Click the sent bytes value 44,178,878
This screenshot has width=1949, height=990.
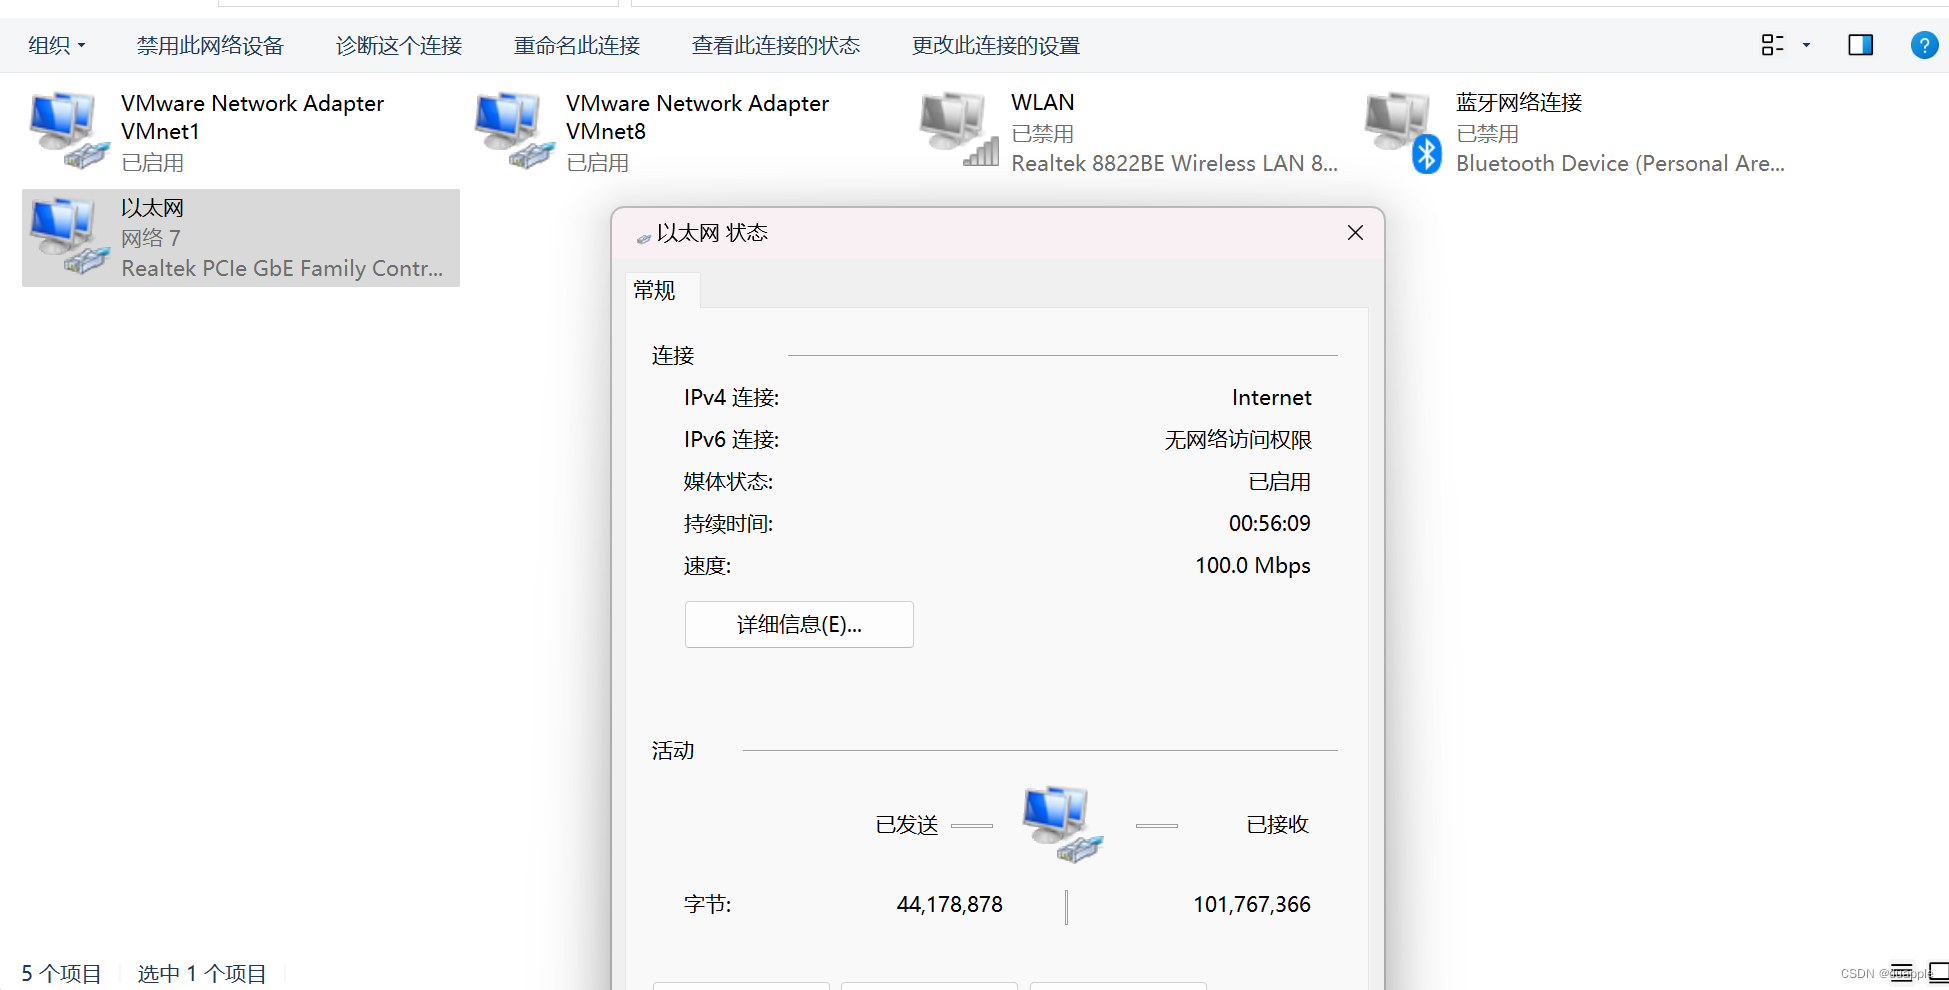(950, 905)
